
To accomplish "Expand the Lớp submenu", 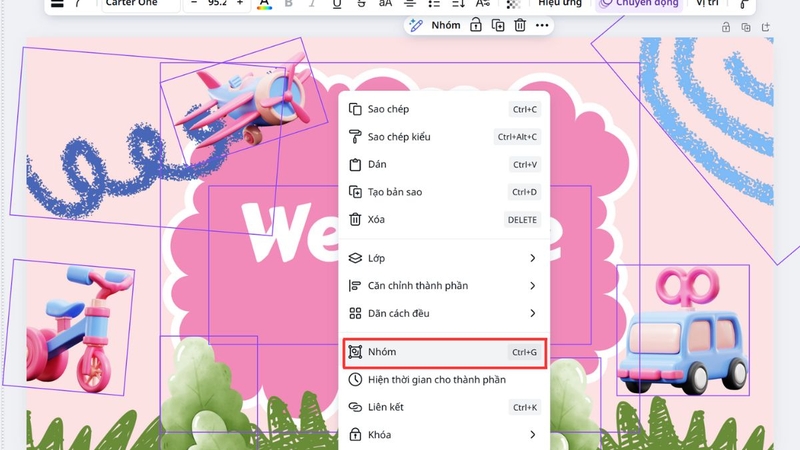I will pyautogui.click(x=444, y=258).
